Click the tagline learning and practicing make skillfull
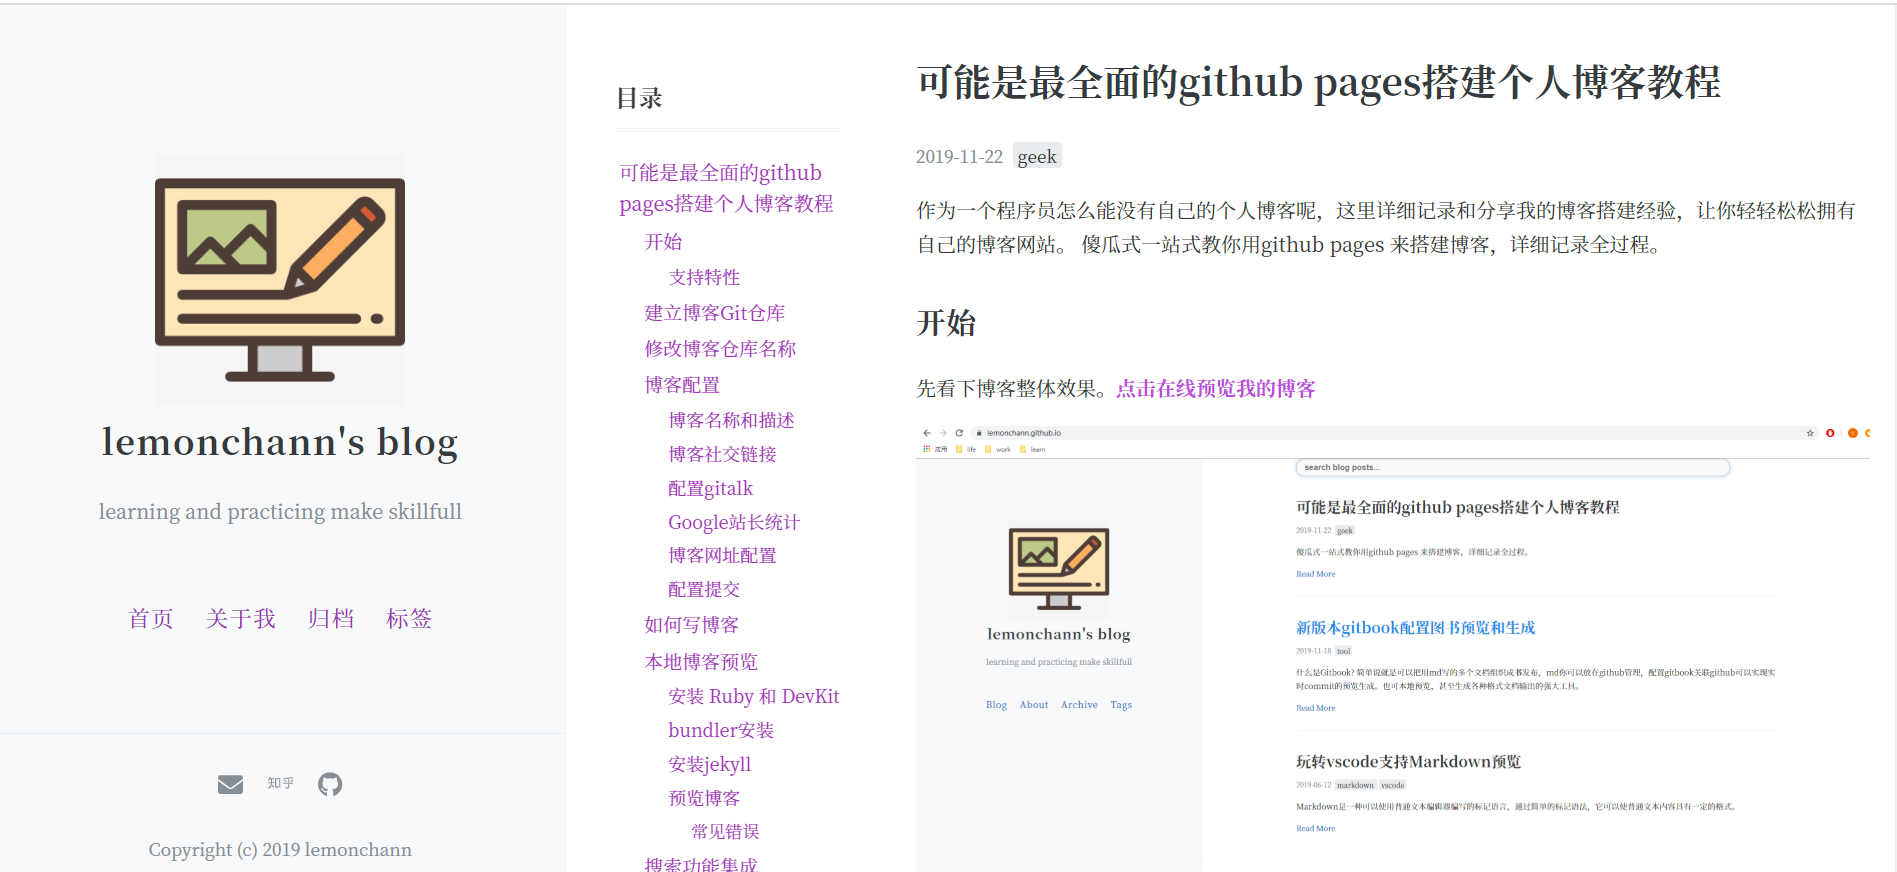Image resolution: width=1897 pixels, height=872 pixels. point(280,511)
